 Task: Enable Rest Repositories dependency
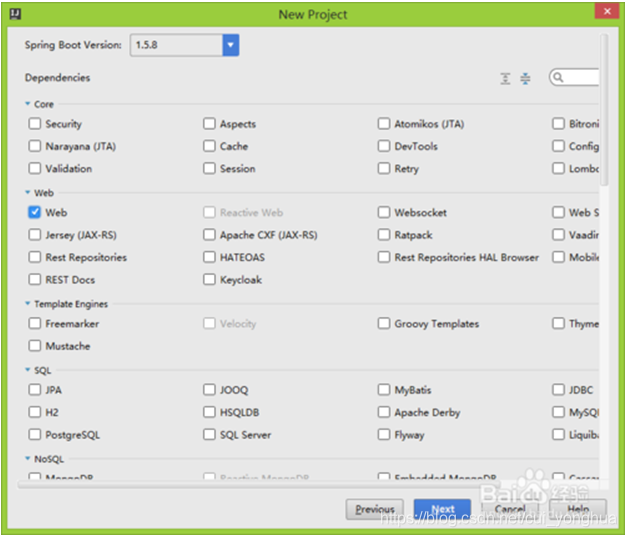click(35, 257)
